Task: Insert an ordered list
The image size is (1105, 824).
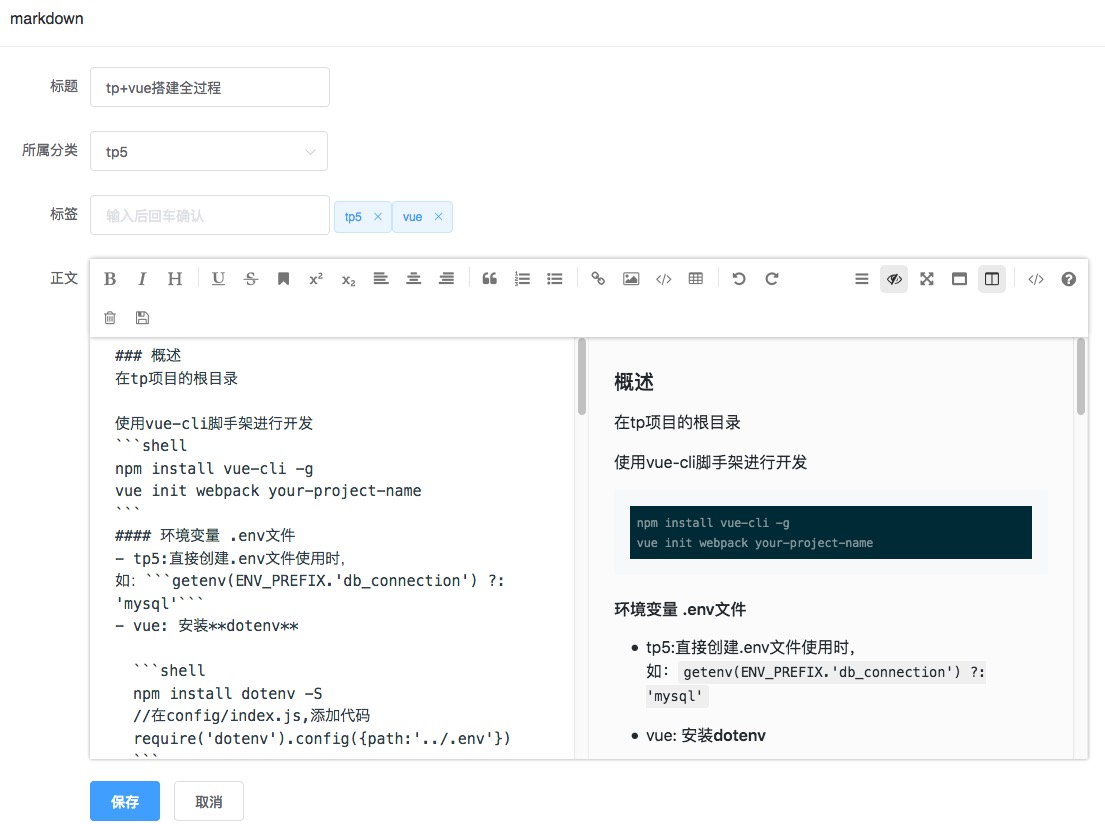Action: click(x=522, y=279)
